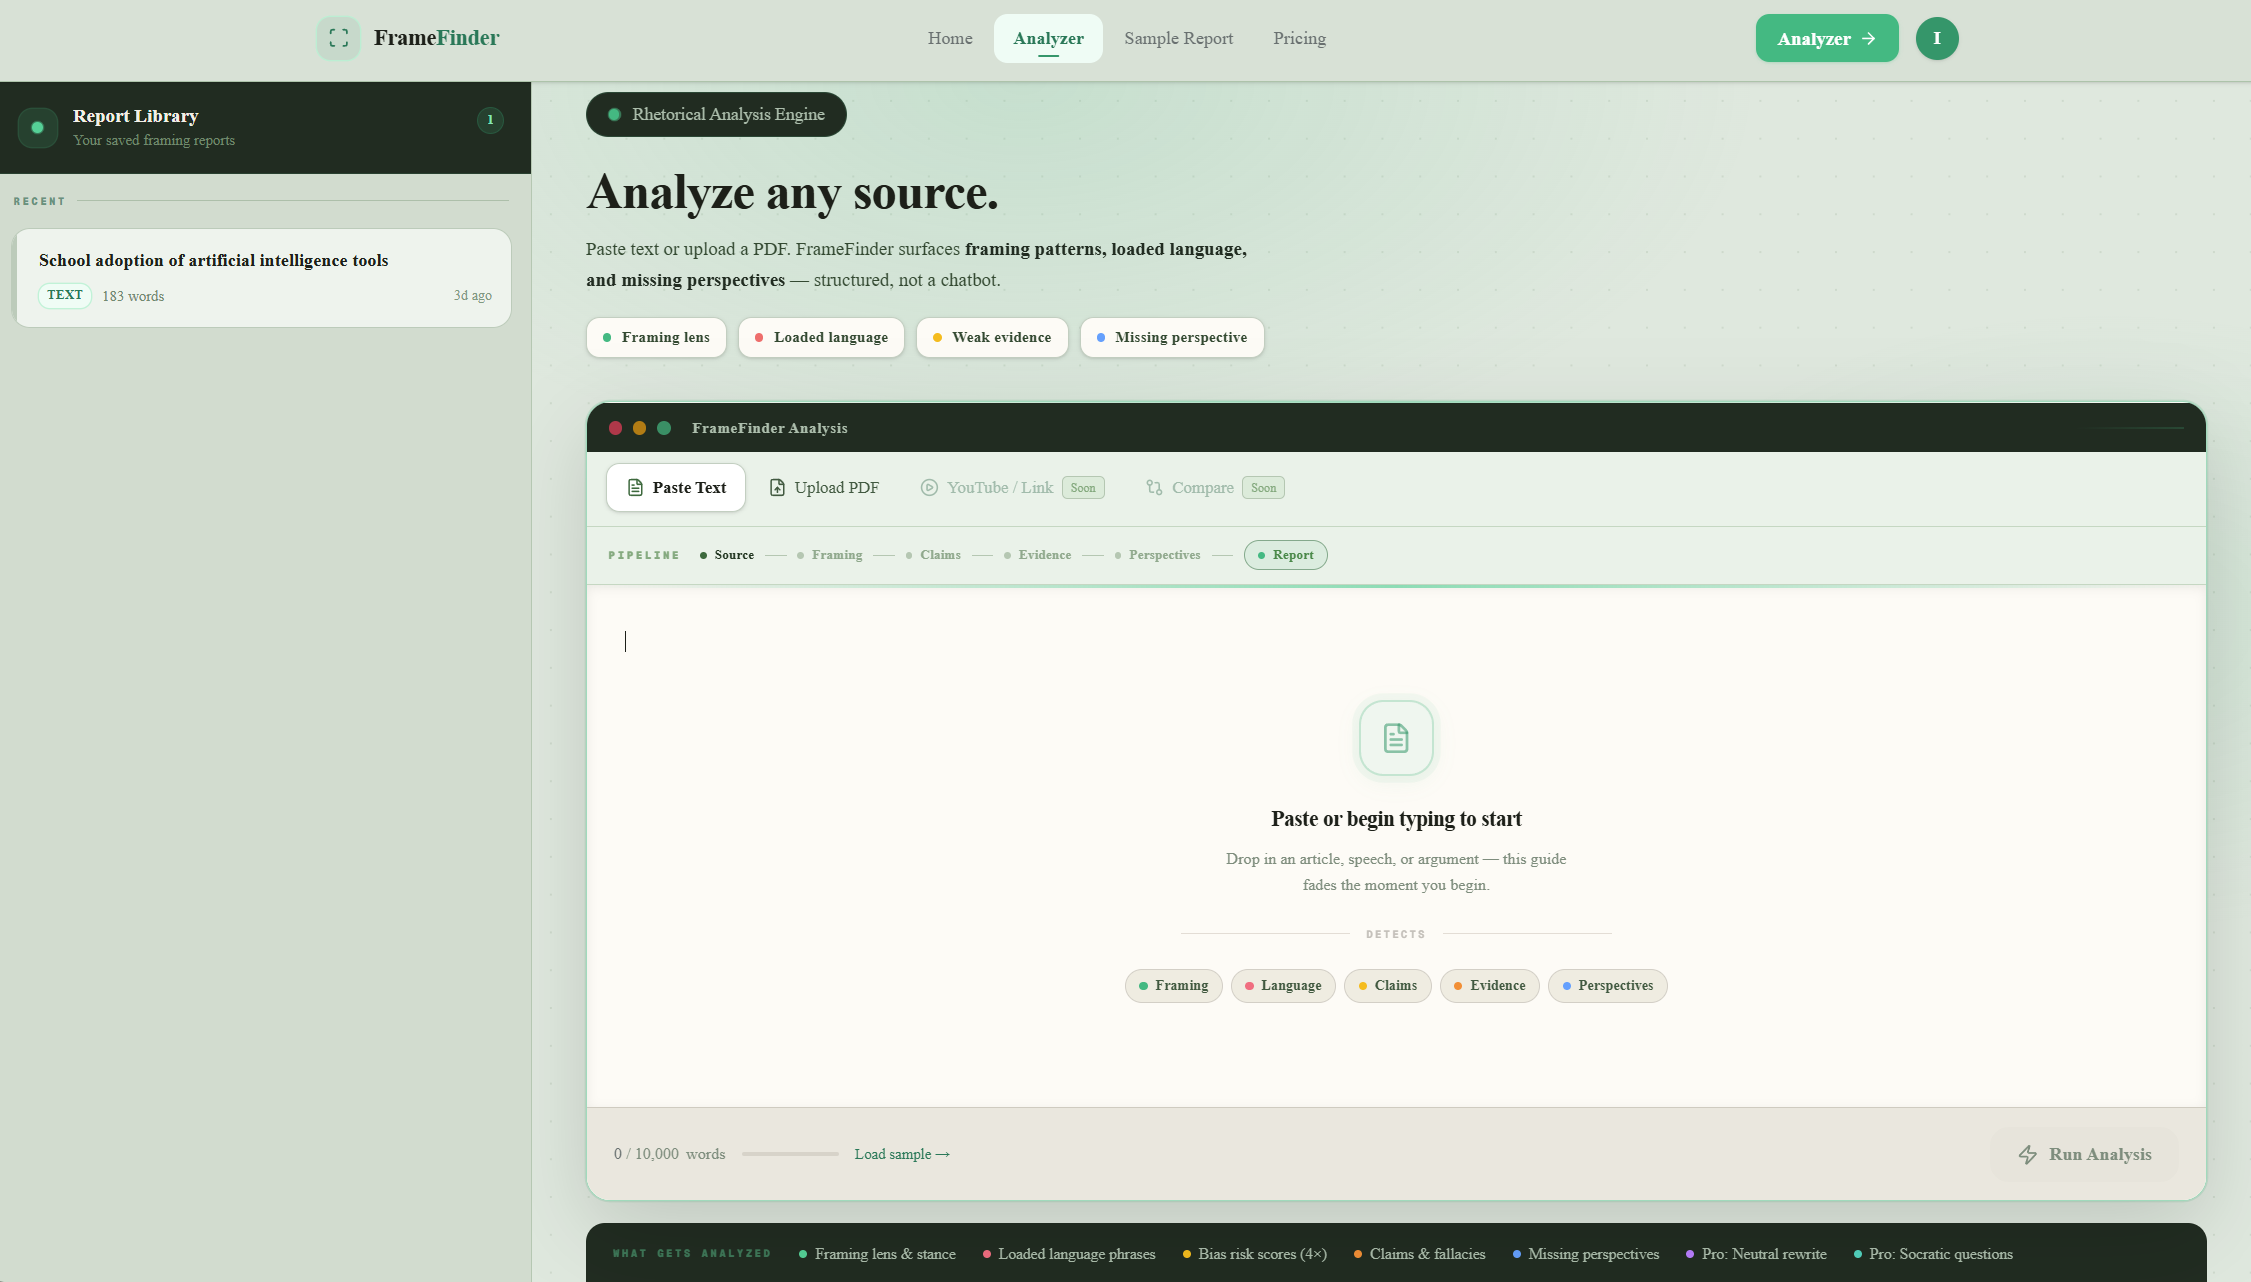Select the YouTube / Link tab
Screen dimensions: 2251x1282
click(1012, 488)
